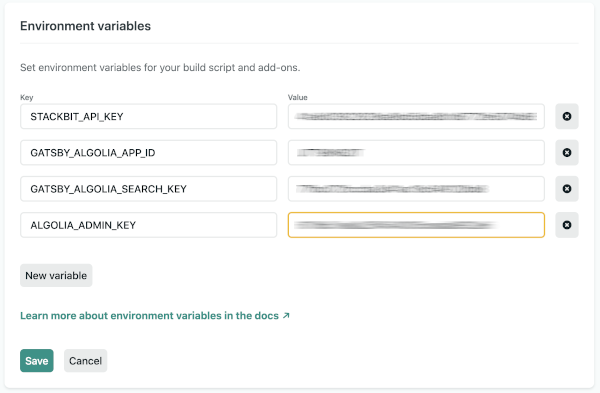600x393 pixels.
Task: Add a New variable
Action: coord(56,276)
